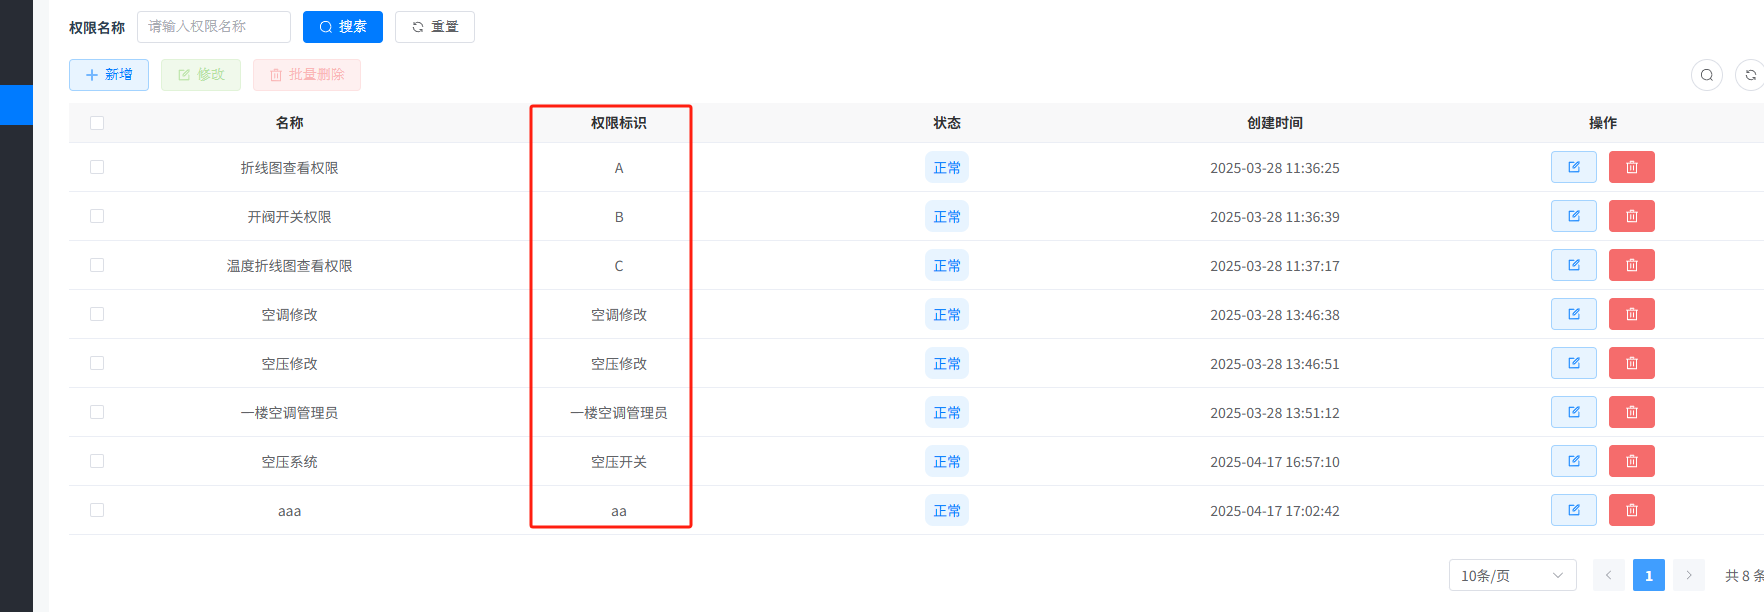Edit the aaa row
Image resolution: width=1764 pixels, height=612 pixels.
[1573, 510]
